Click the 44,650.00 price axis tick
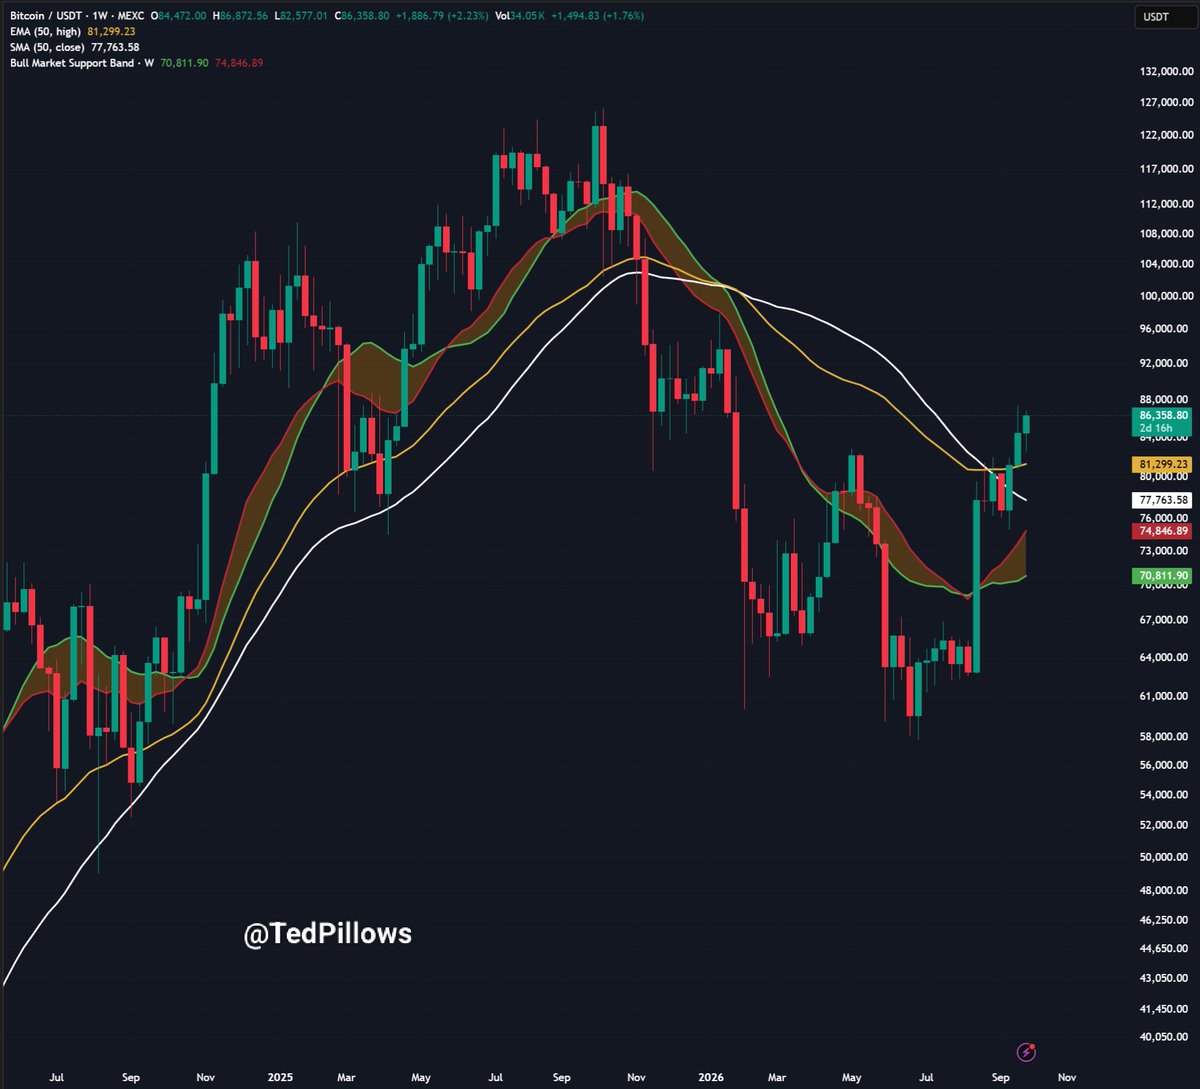 pos(1164,948)
